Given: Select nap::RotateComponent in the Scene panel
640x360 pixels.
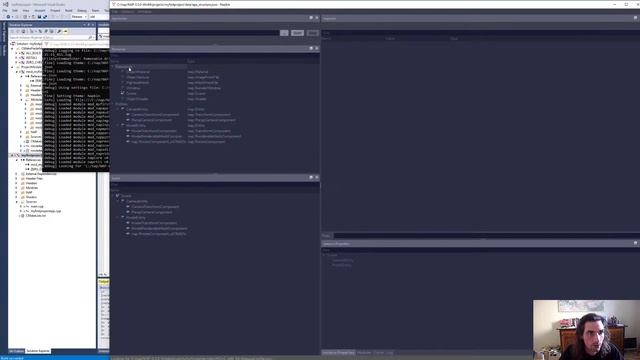Looking at the screenshot, I should click(x=159, y=234).
